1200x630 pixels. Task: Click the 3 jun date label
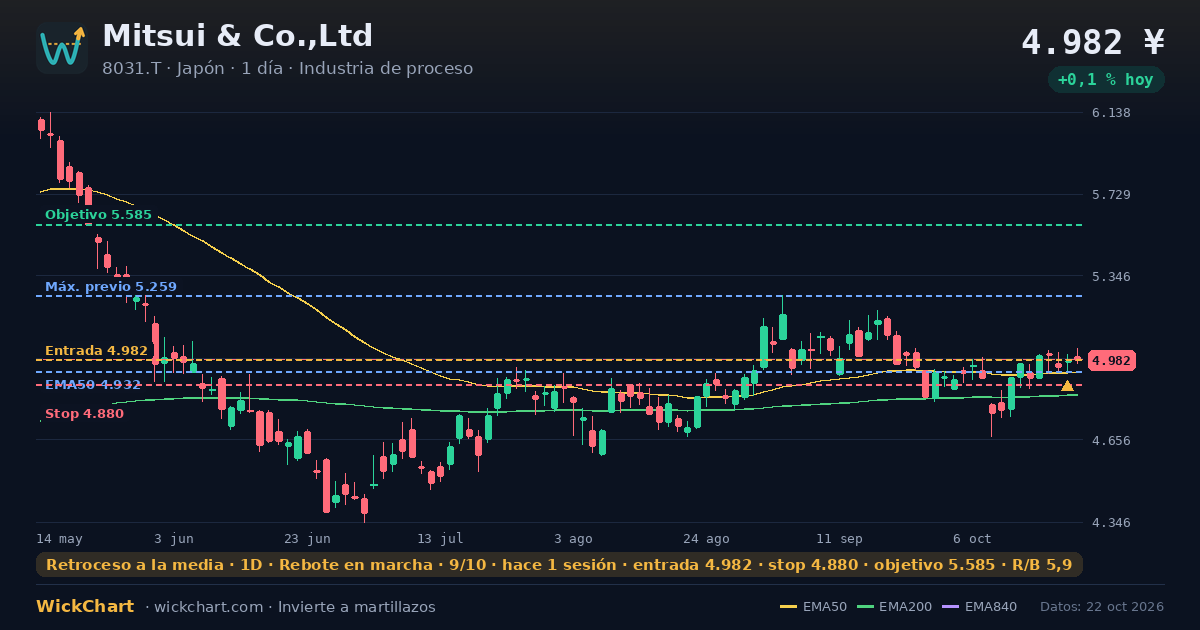click(174, 539)
